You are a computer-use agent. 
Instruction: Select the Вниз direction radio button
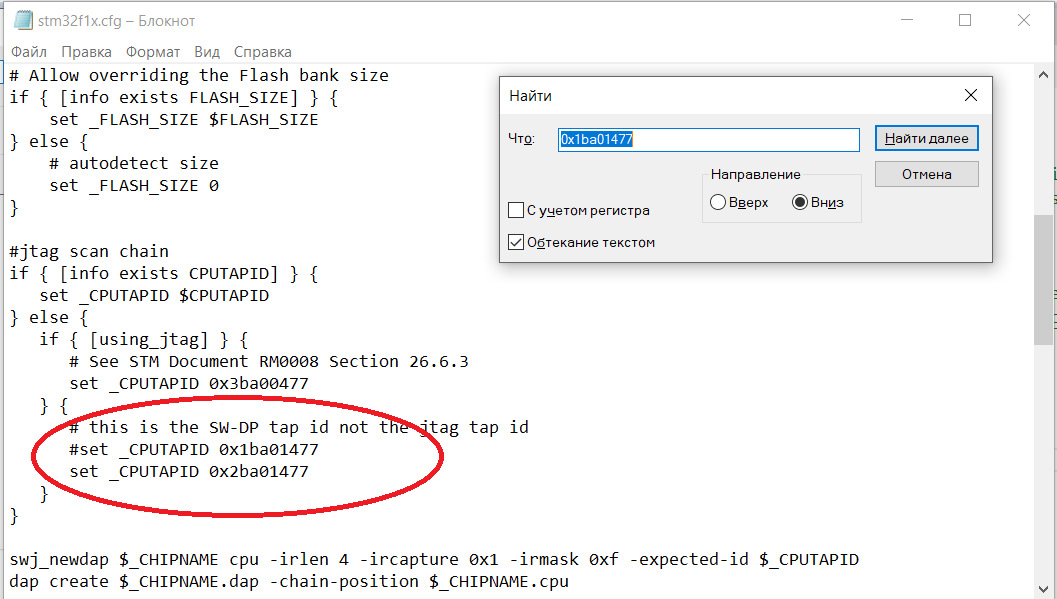(x=799, y=202)
